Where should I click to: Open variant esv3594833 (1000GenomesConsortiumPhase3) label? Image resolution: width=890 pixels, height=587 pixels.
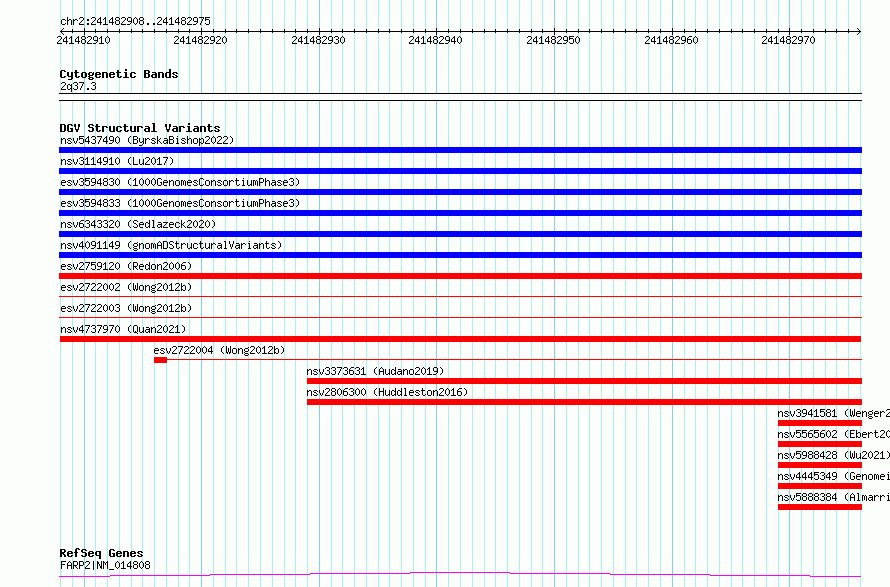[180, 203]
